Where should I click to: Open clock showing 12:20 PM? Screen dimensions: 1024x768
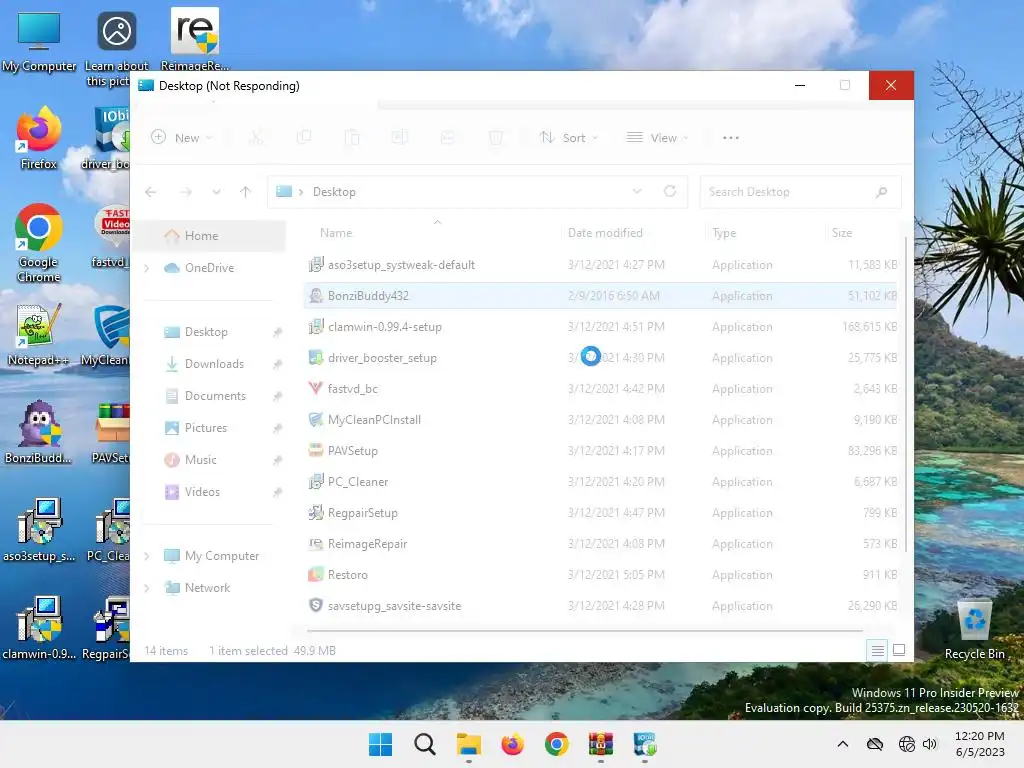coord(980,744)
